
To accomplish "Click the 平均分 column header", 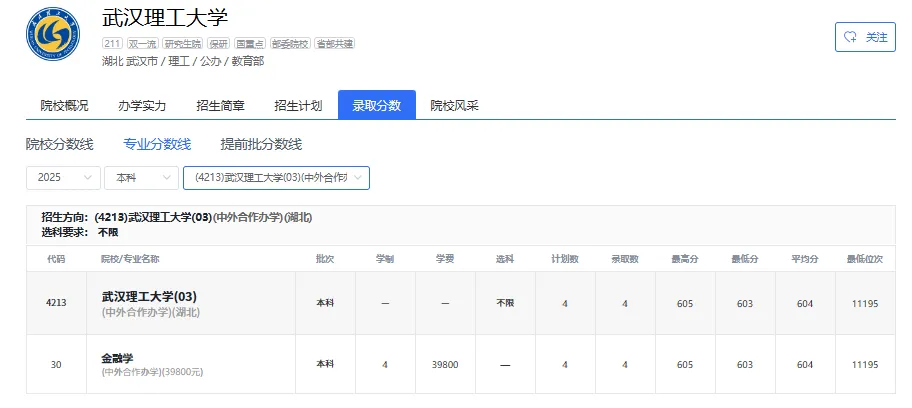I will point(805,259).
